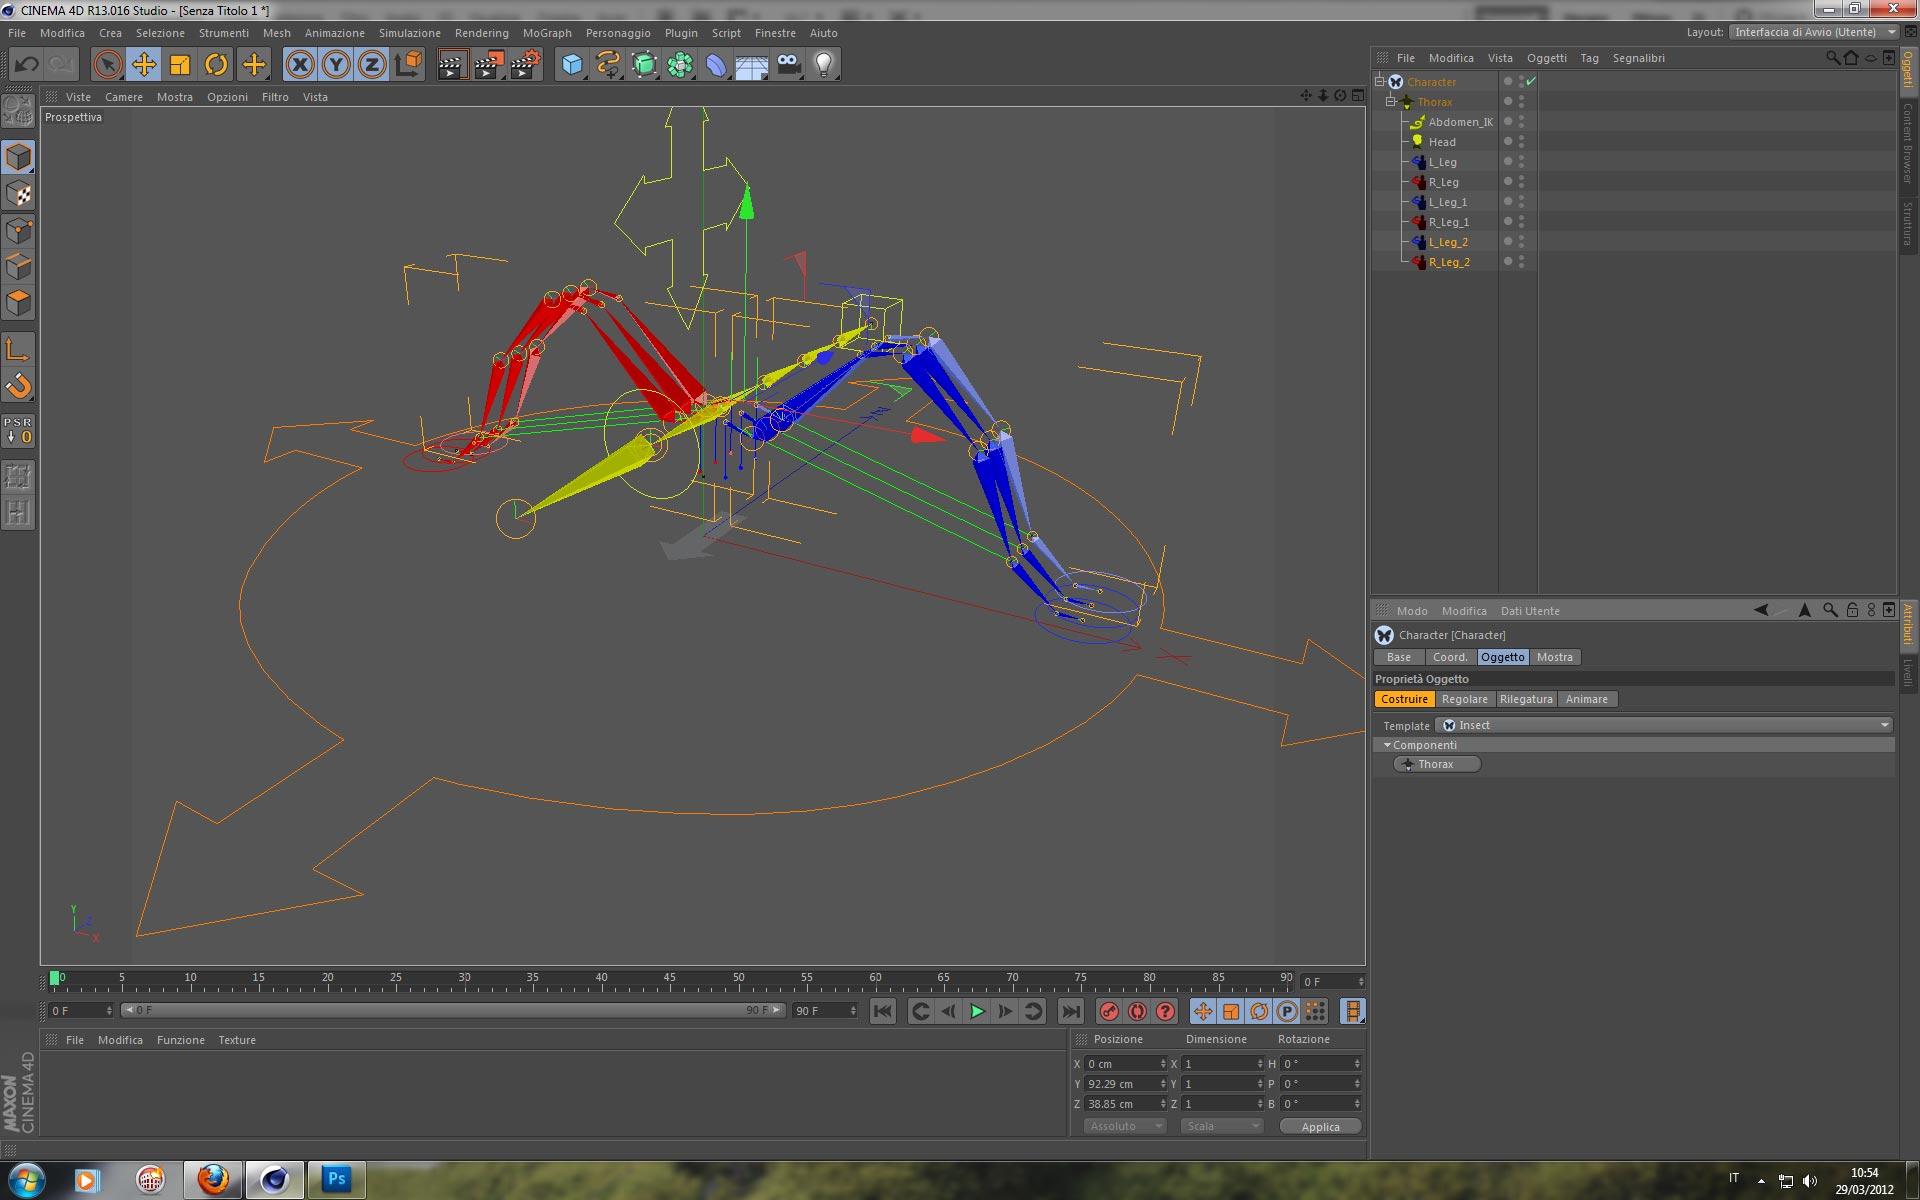Toggle Z axis lock
The image size is (1920, 1200).
(372, 65)
